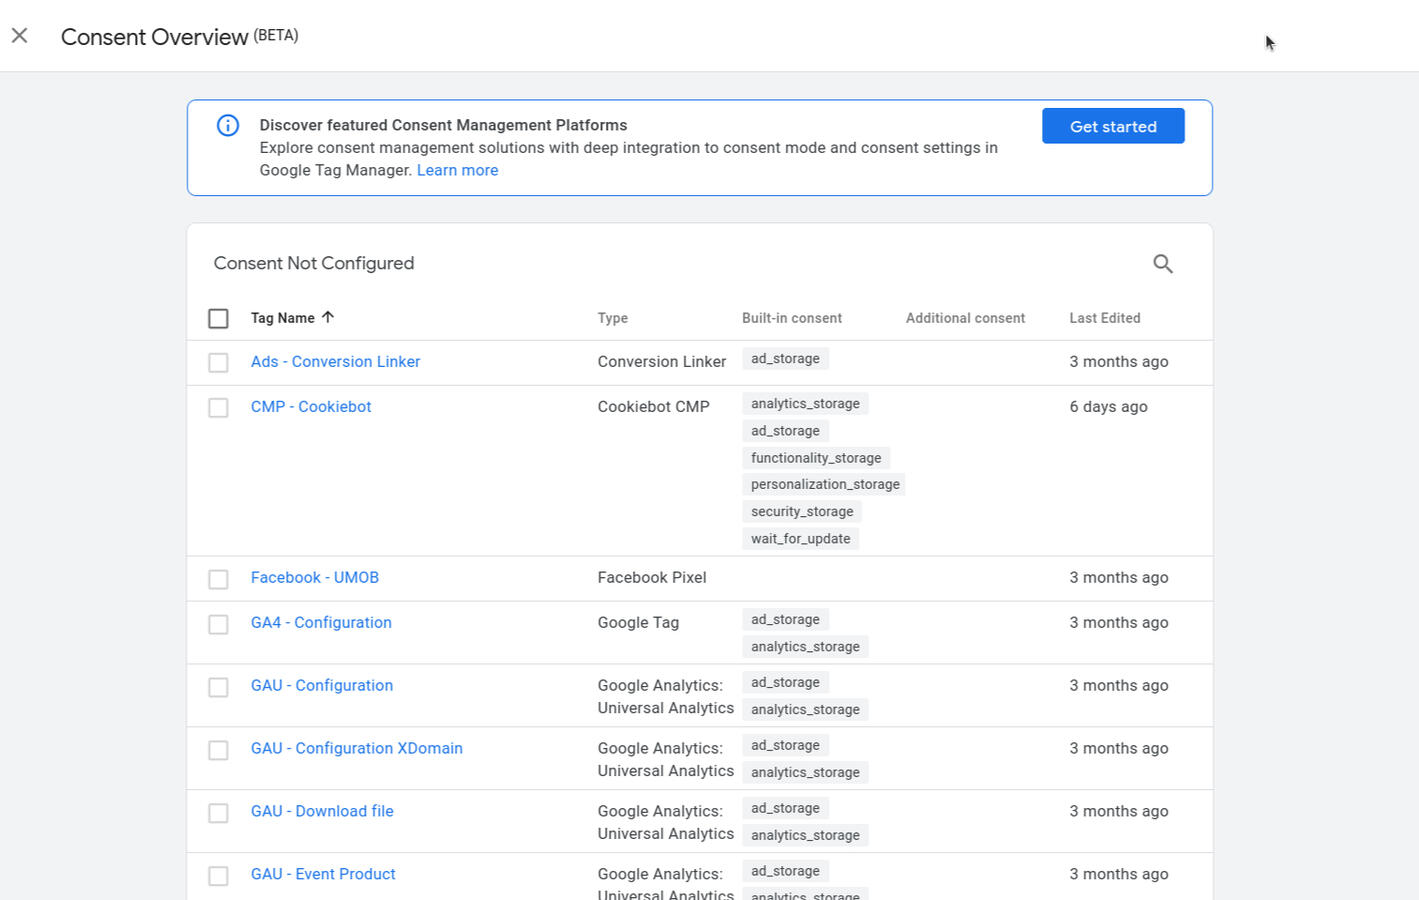Click the Facebook Pixel type cell
This screenshot has width=1419, height=900.
[652, 578]
